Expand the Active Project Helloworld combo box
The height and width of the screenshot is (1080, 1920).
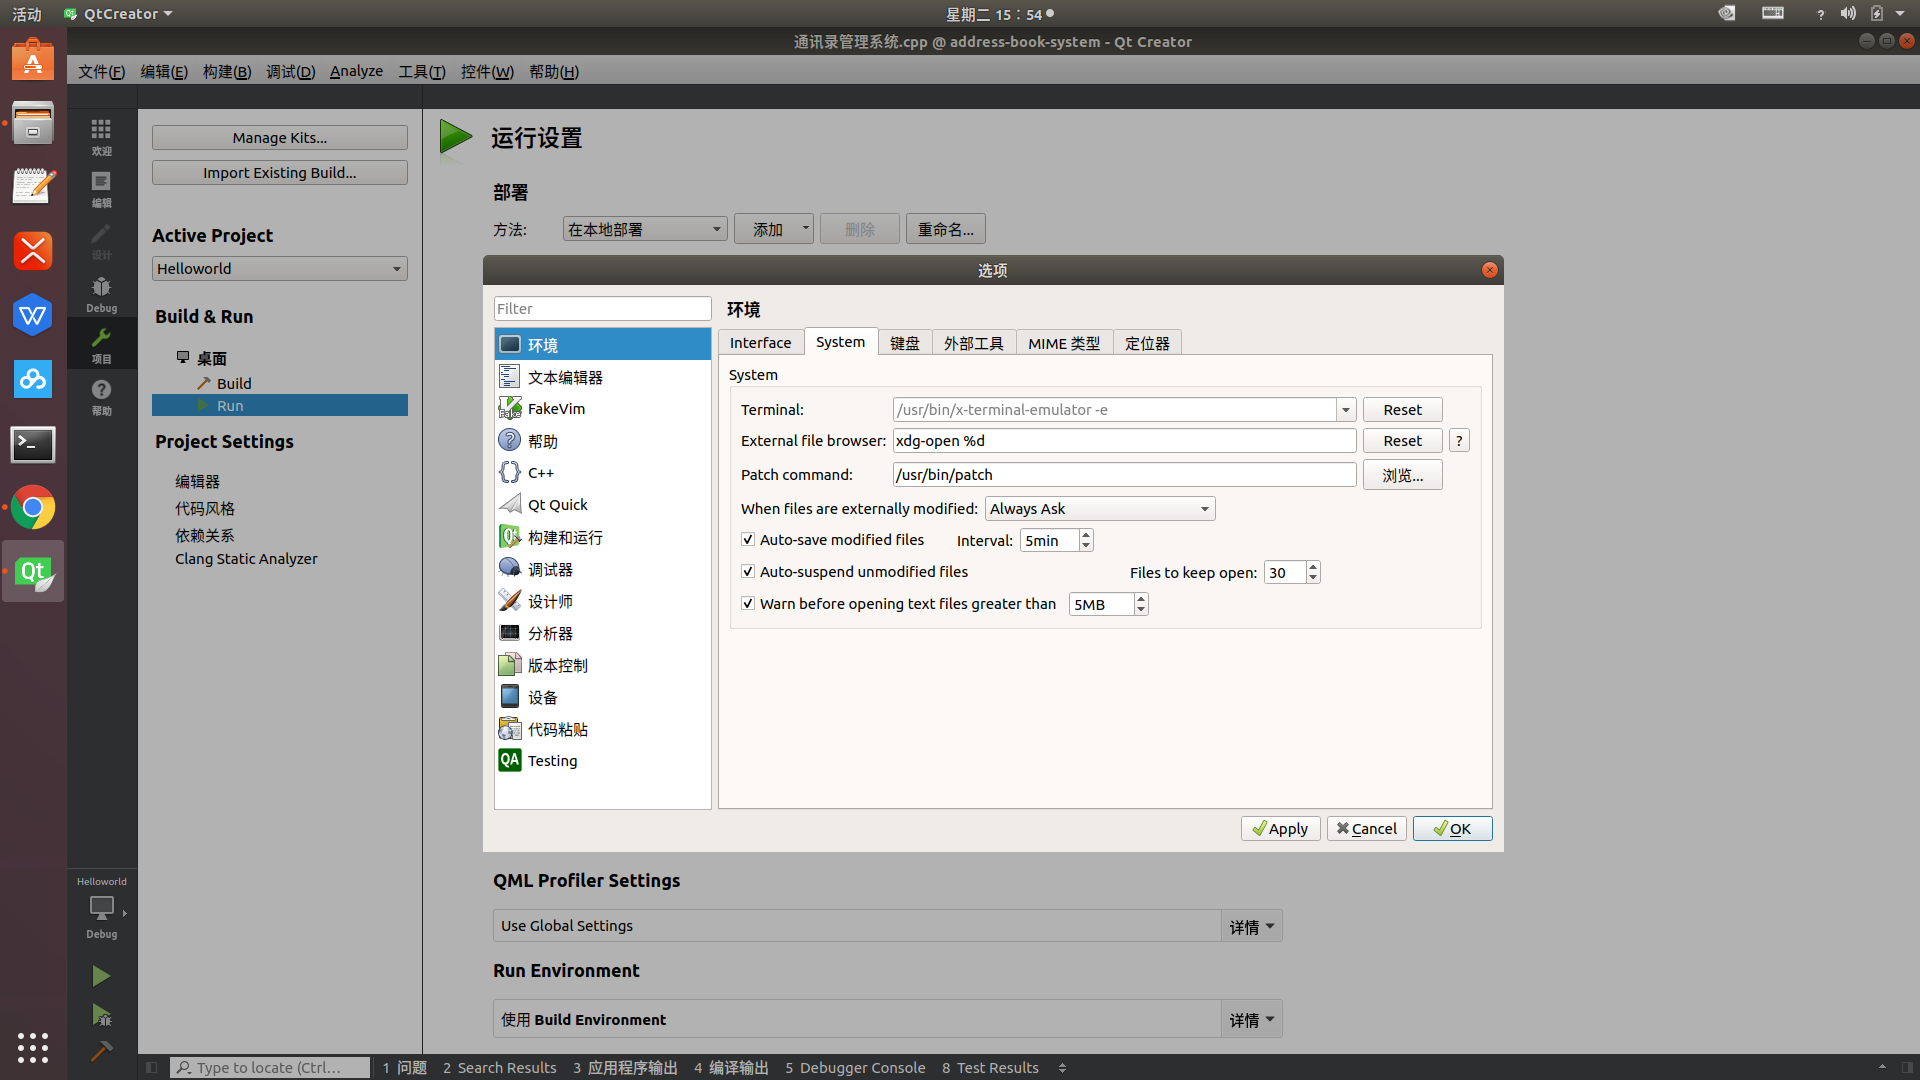pyautogui.click(x=279, y=268)
